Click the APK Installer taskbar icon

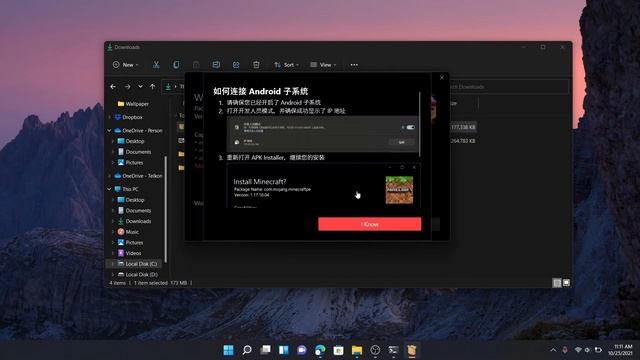[411, 350]
